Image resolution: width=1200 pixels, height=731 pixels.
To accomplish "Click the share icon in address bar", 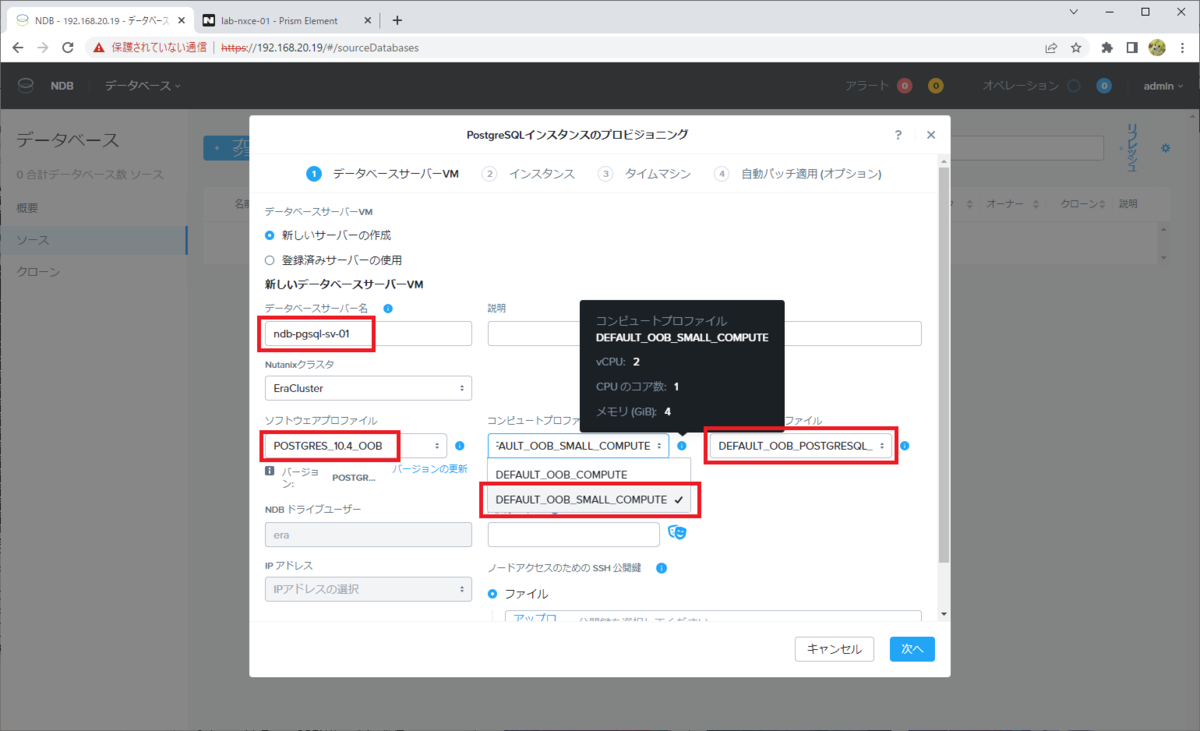I will coord(1051,47).
